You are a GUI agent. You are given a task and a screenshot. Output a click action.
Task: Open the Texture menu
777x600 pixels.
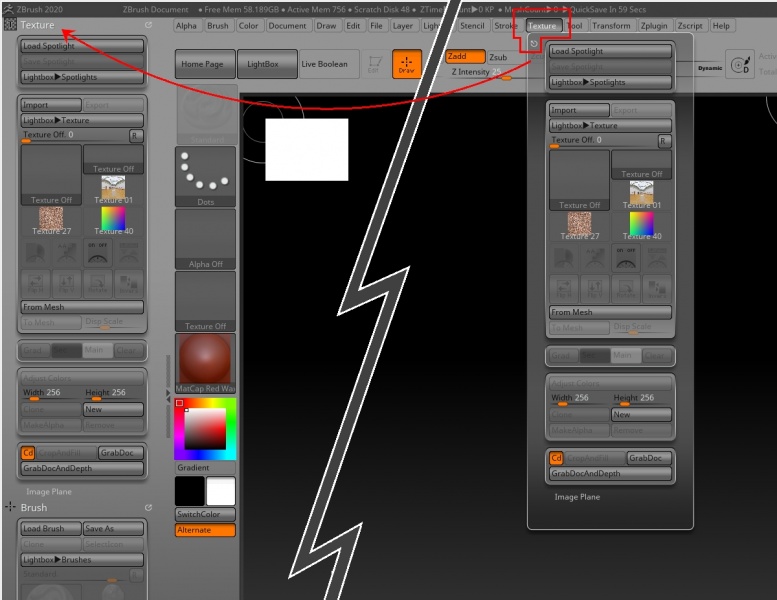[x=542, y=26]
